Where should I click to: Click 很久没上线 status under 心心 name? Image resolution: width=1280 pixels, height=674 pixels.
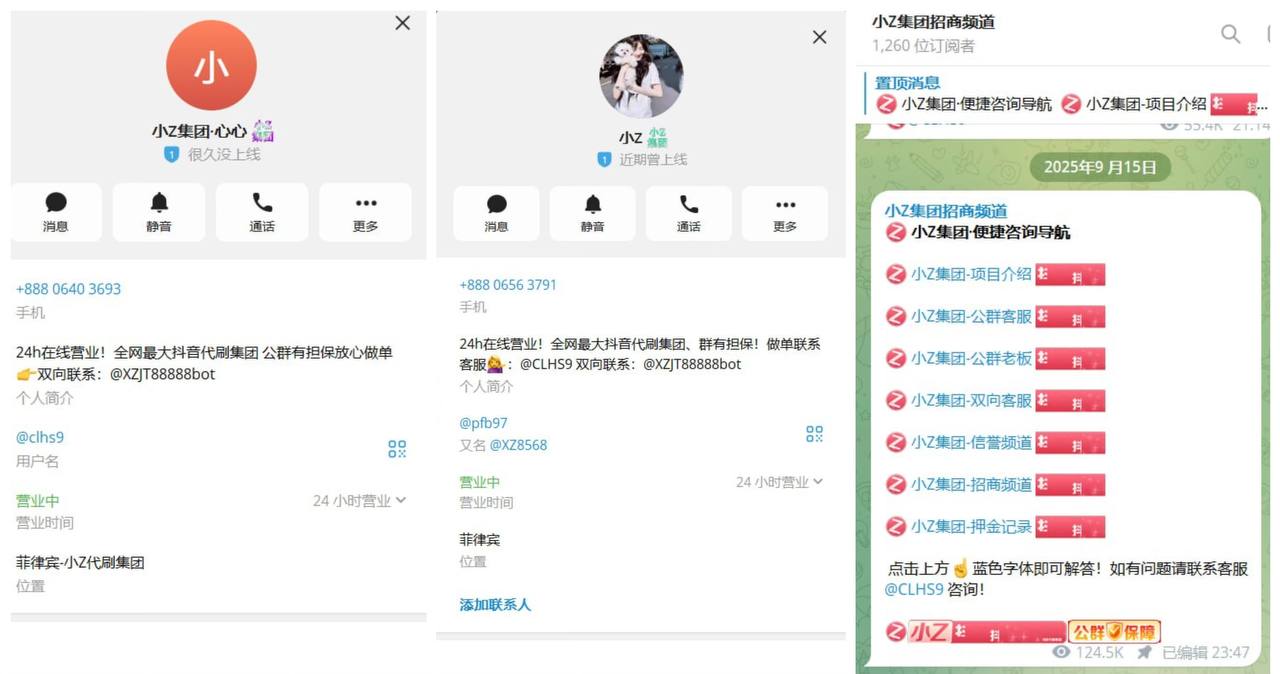pos(224,154)
